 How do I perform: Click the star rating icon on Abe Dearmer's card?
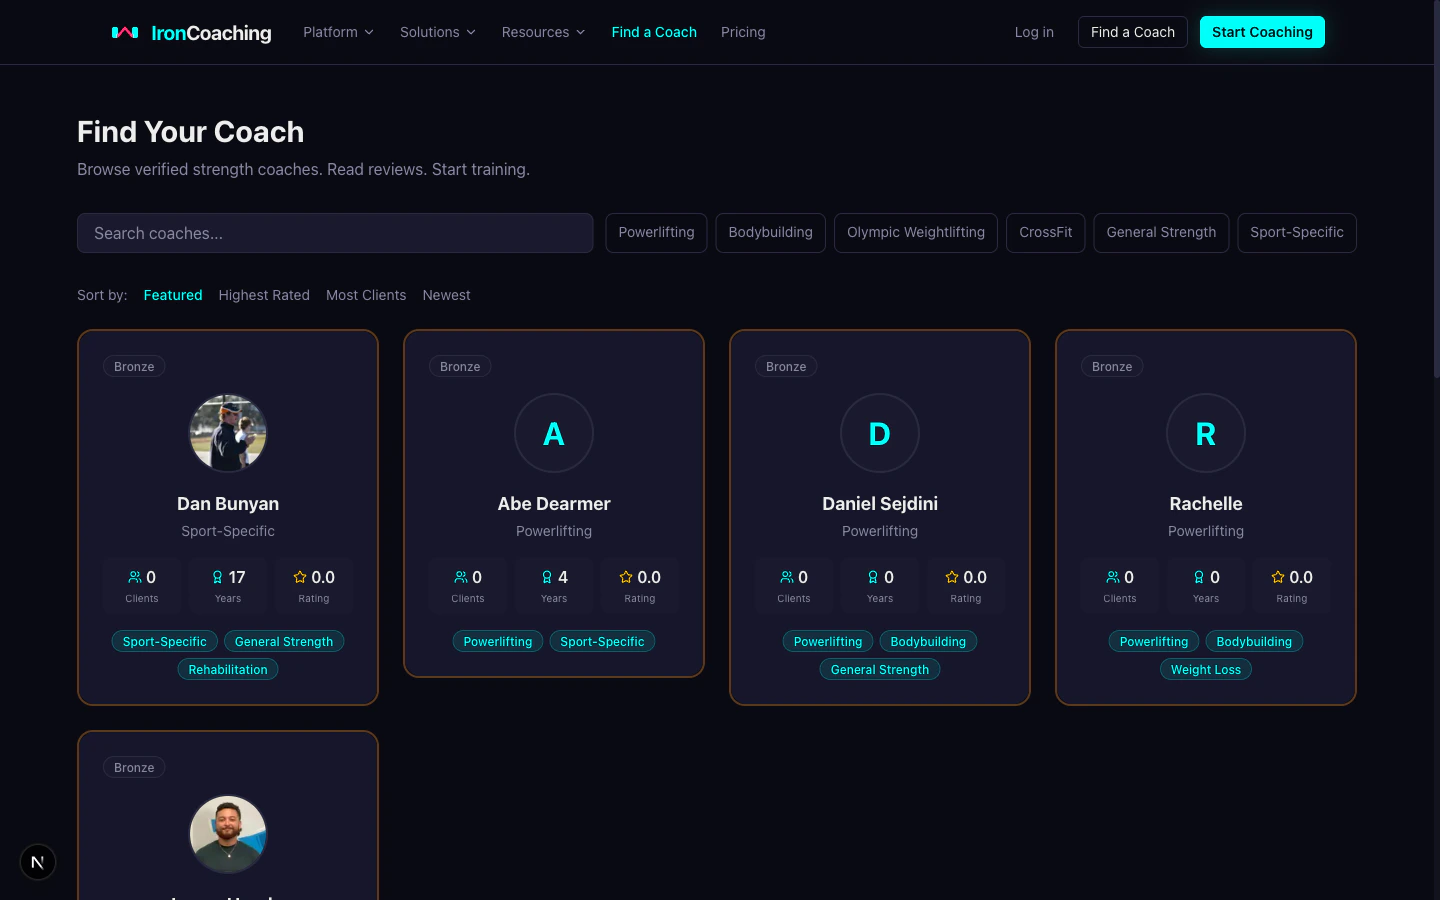click(x=626, y=577)
